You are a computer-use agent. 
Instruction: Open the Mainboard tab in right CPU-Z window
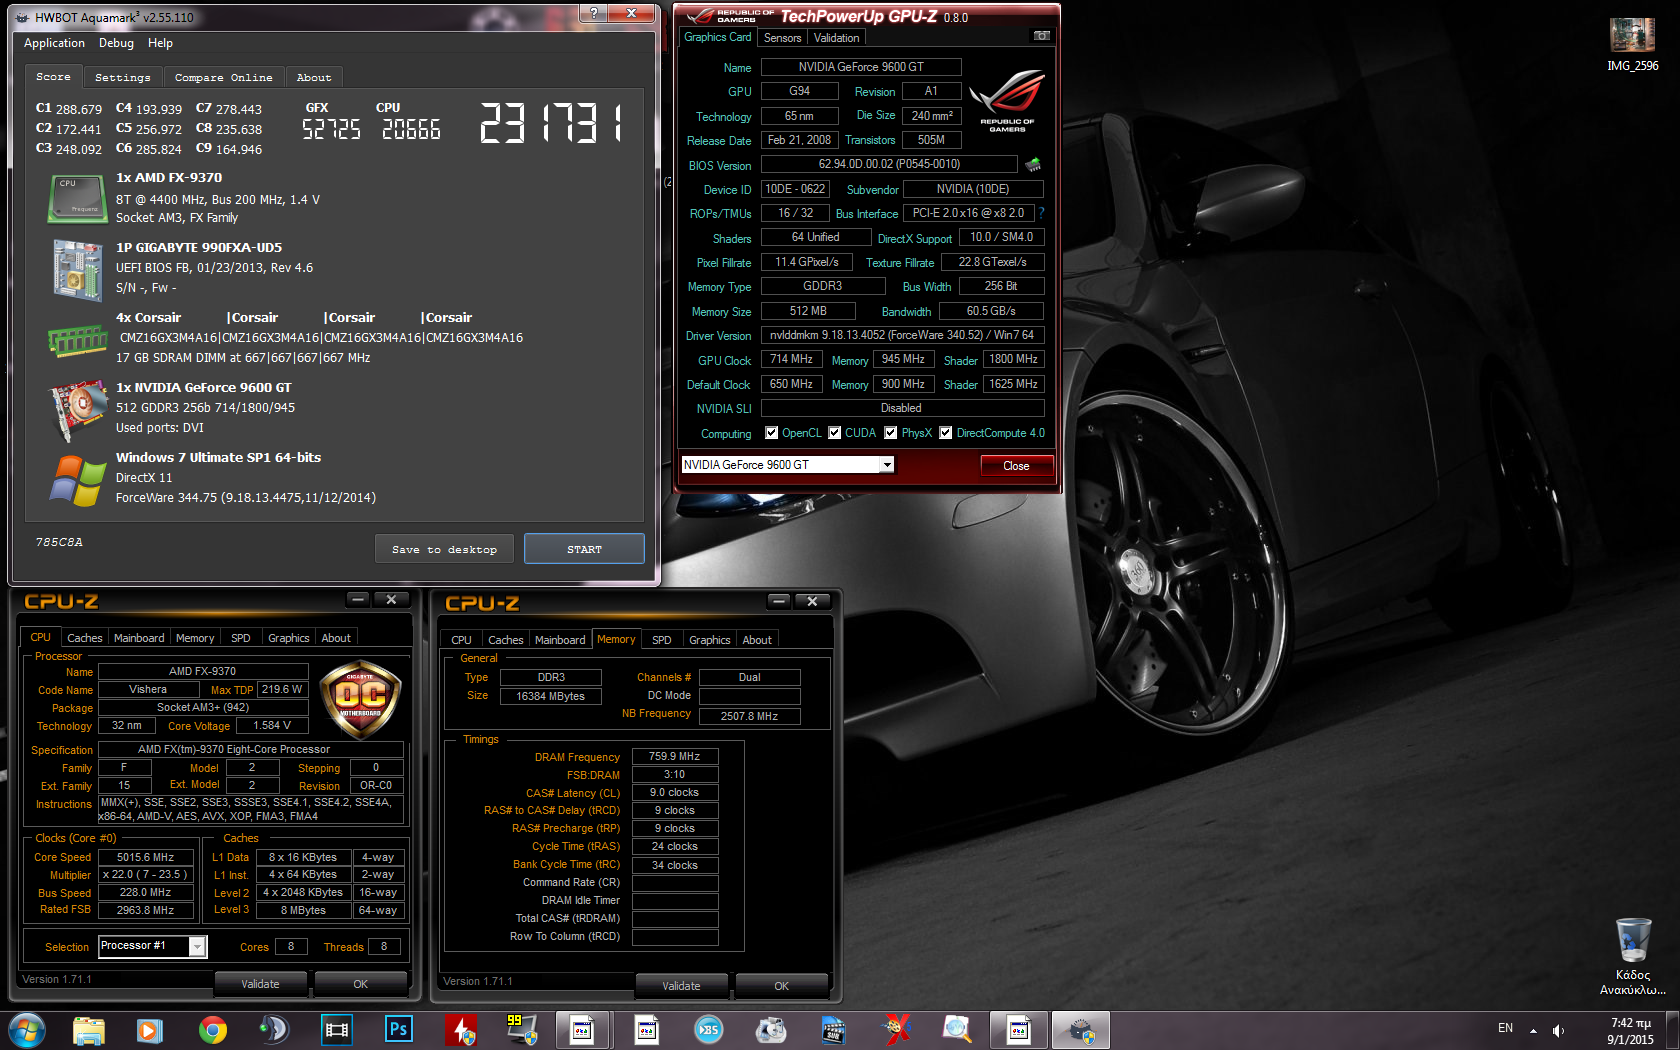click(x=560, y=640)
